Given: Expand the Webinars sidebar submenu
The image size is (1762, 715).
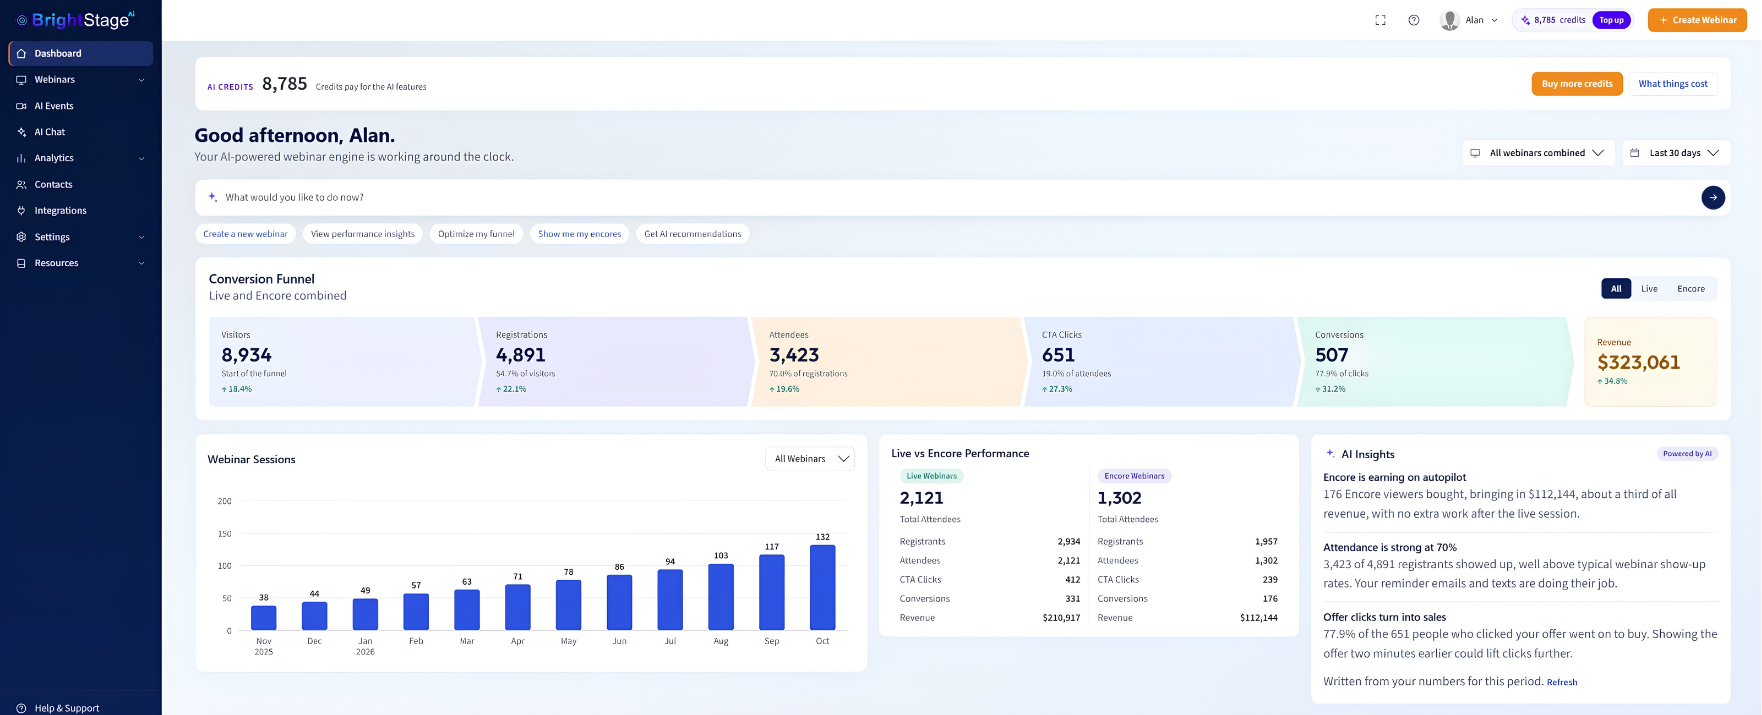Looking at the screenshot, I should 141,80.
